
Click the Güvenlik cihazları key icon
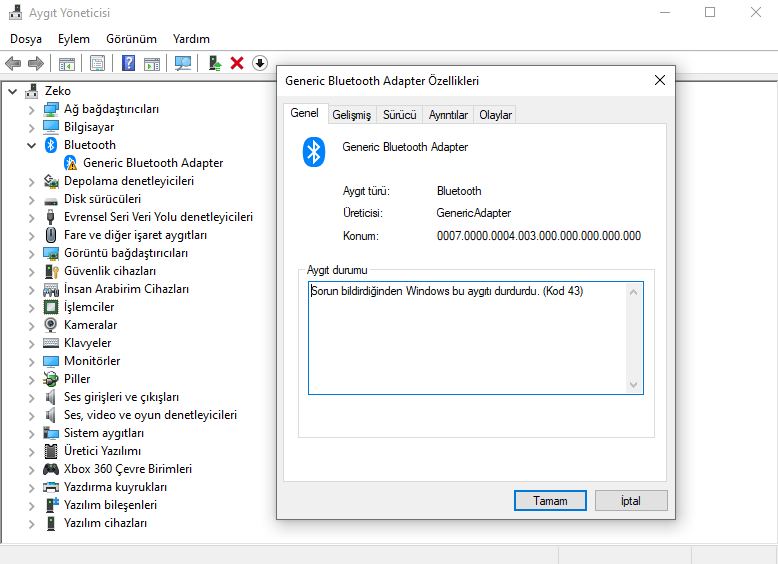pyautogui.click(x=52, y=271)
